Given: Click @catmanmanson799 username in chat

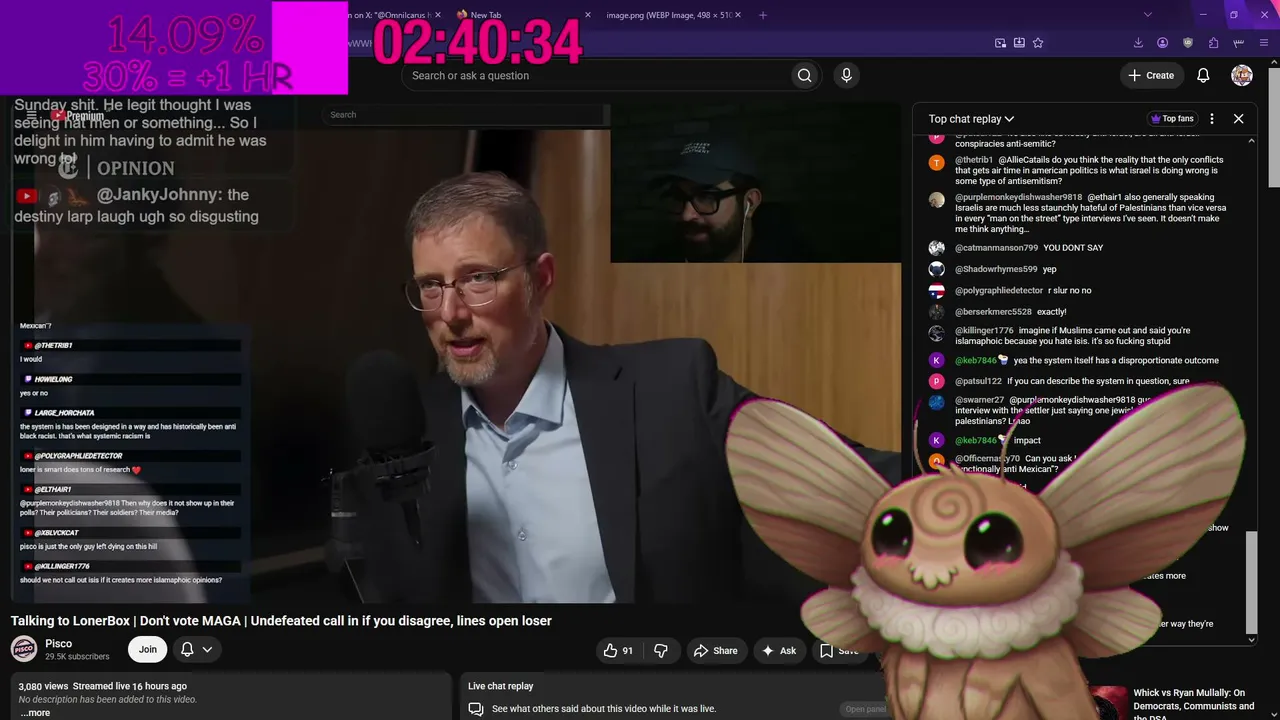Looking at the screenshot, I should 996,248.
